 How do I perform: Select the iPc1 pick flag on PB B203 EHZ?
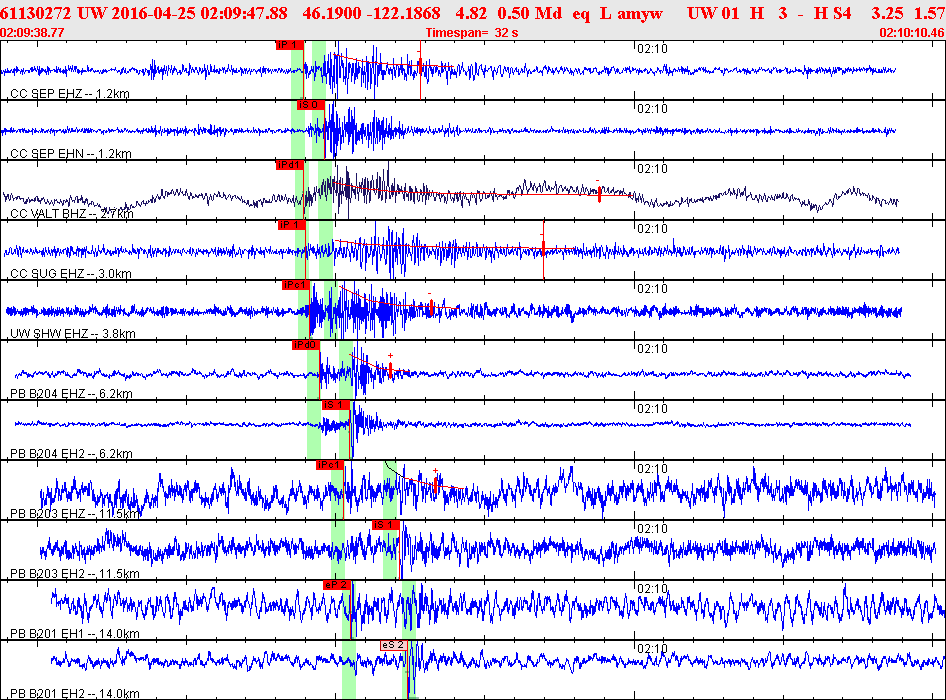329,465
